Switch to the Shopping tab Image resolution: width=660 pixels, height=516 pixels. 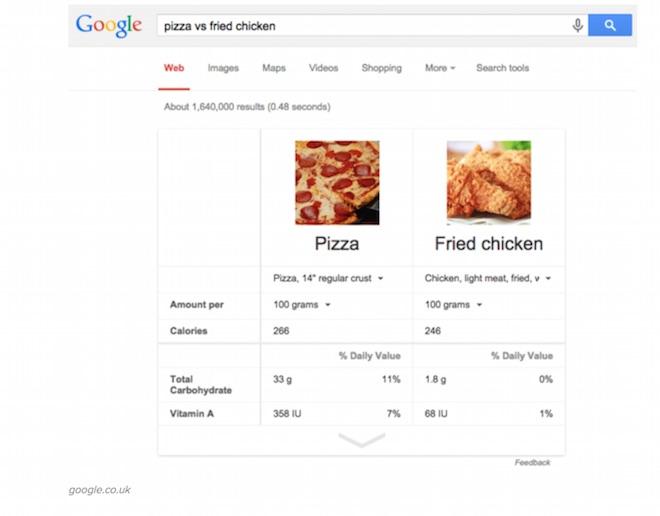click(381, 68)
